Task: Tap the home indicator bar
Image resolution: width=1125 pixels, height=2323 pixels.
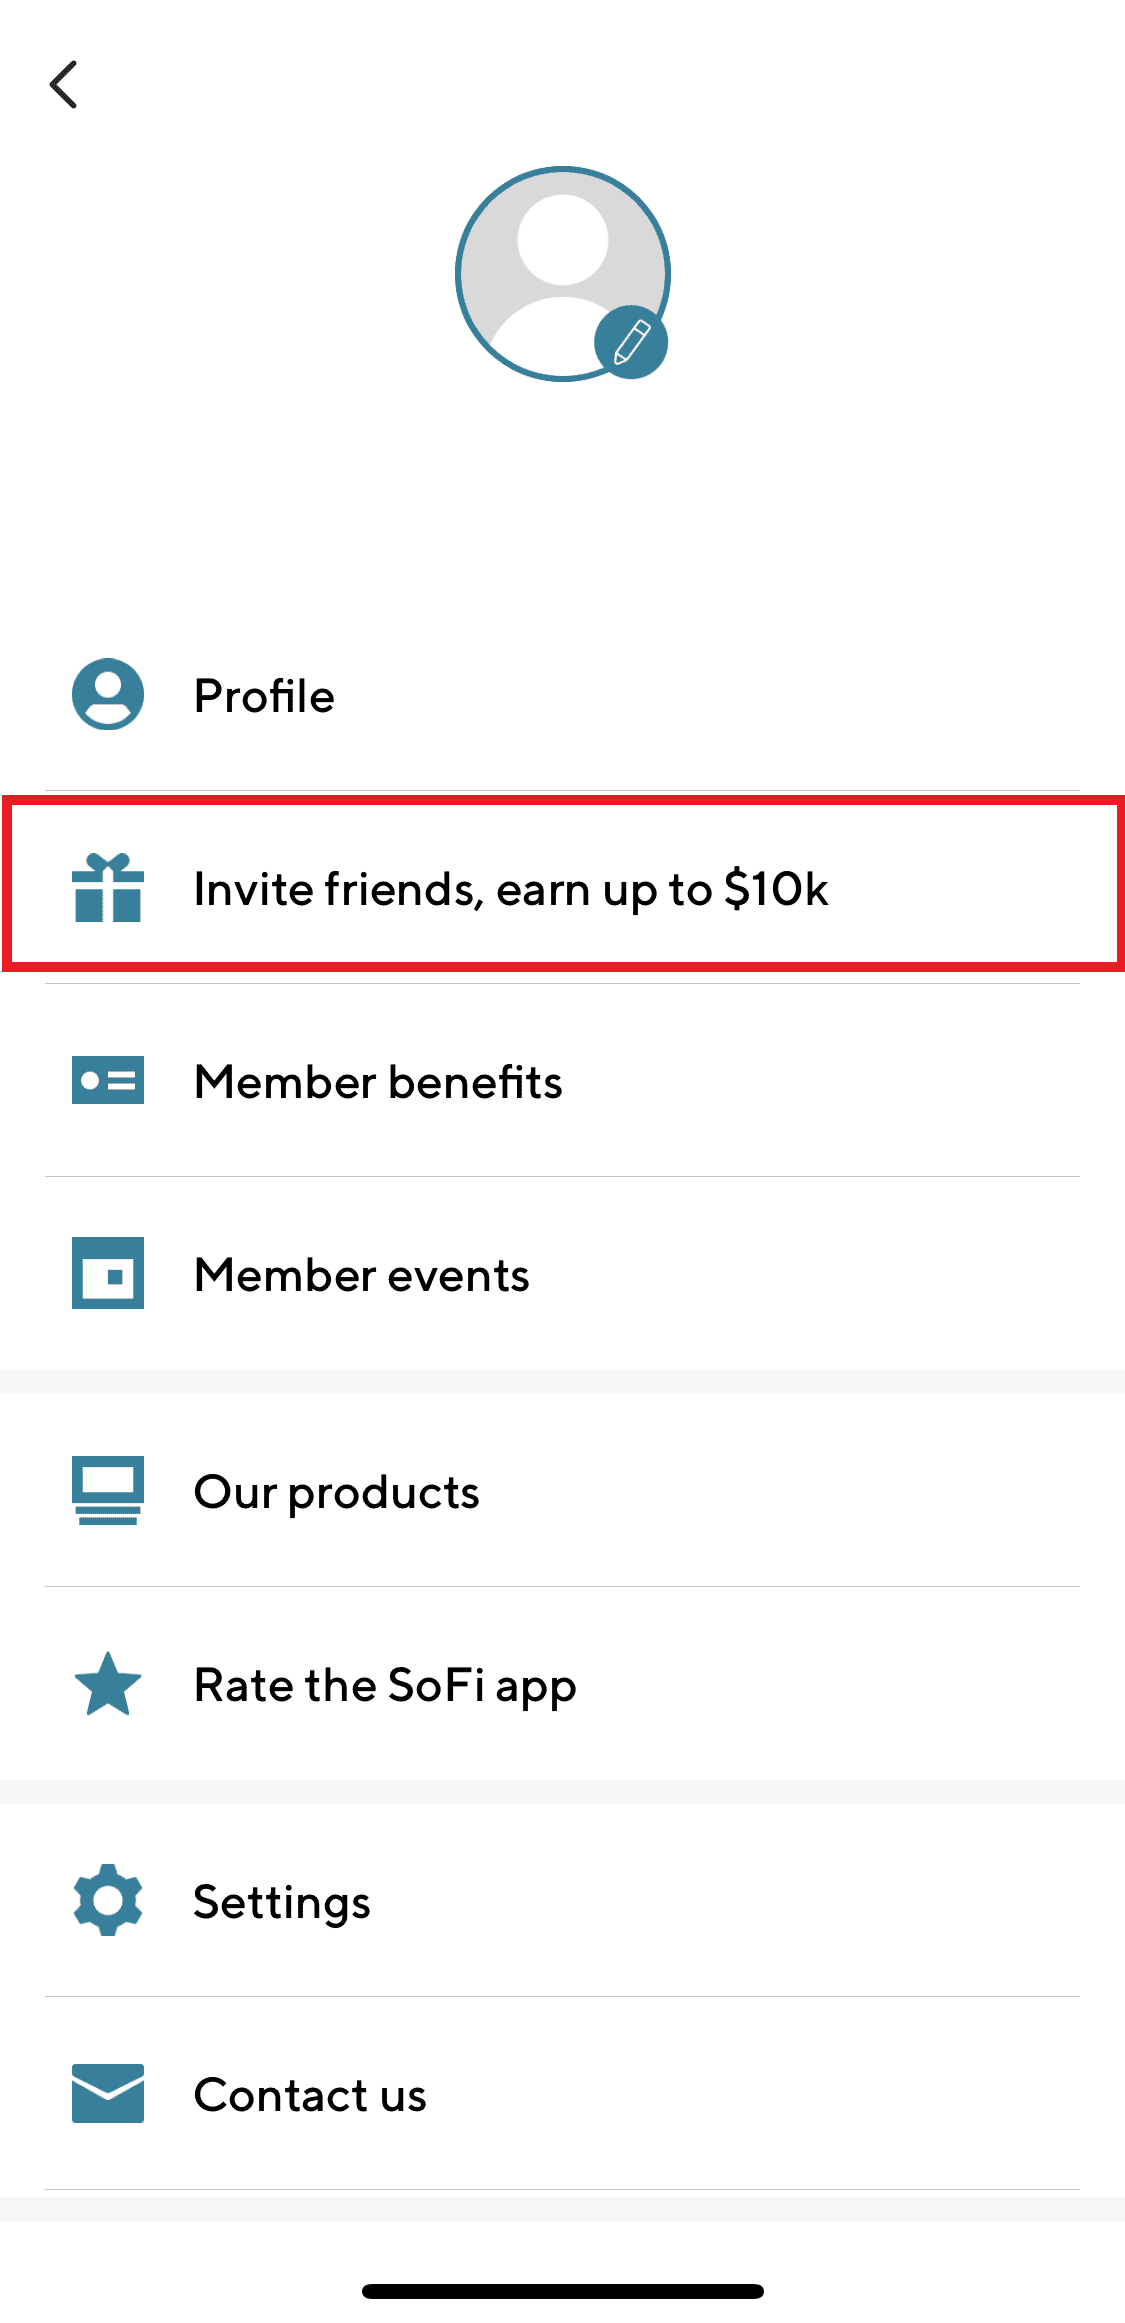Action: point(562,2291)
